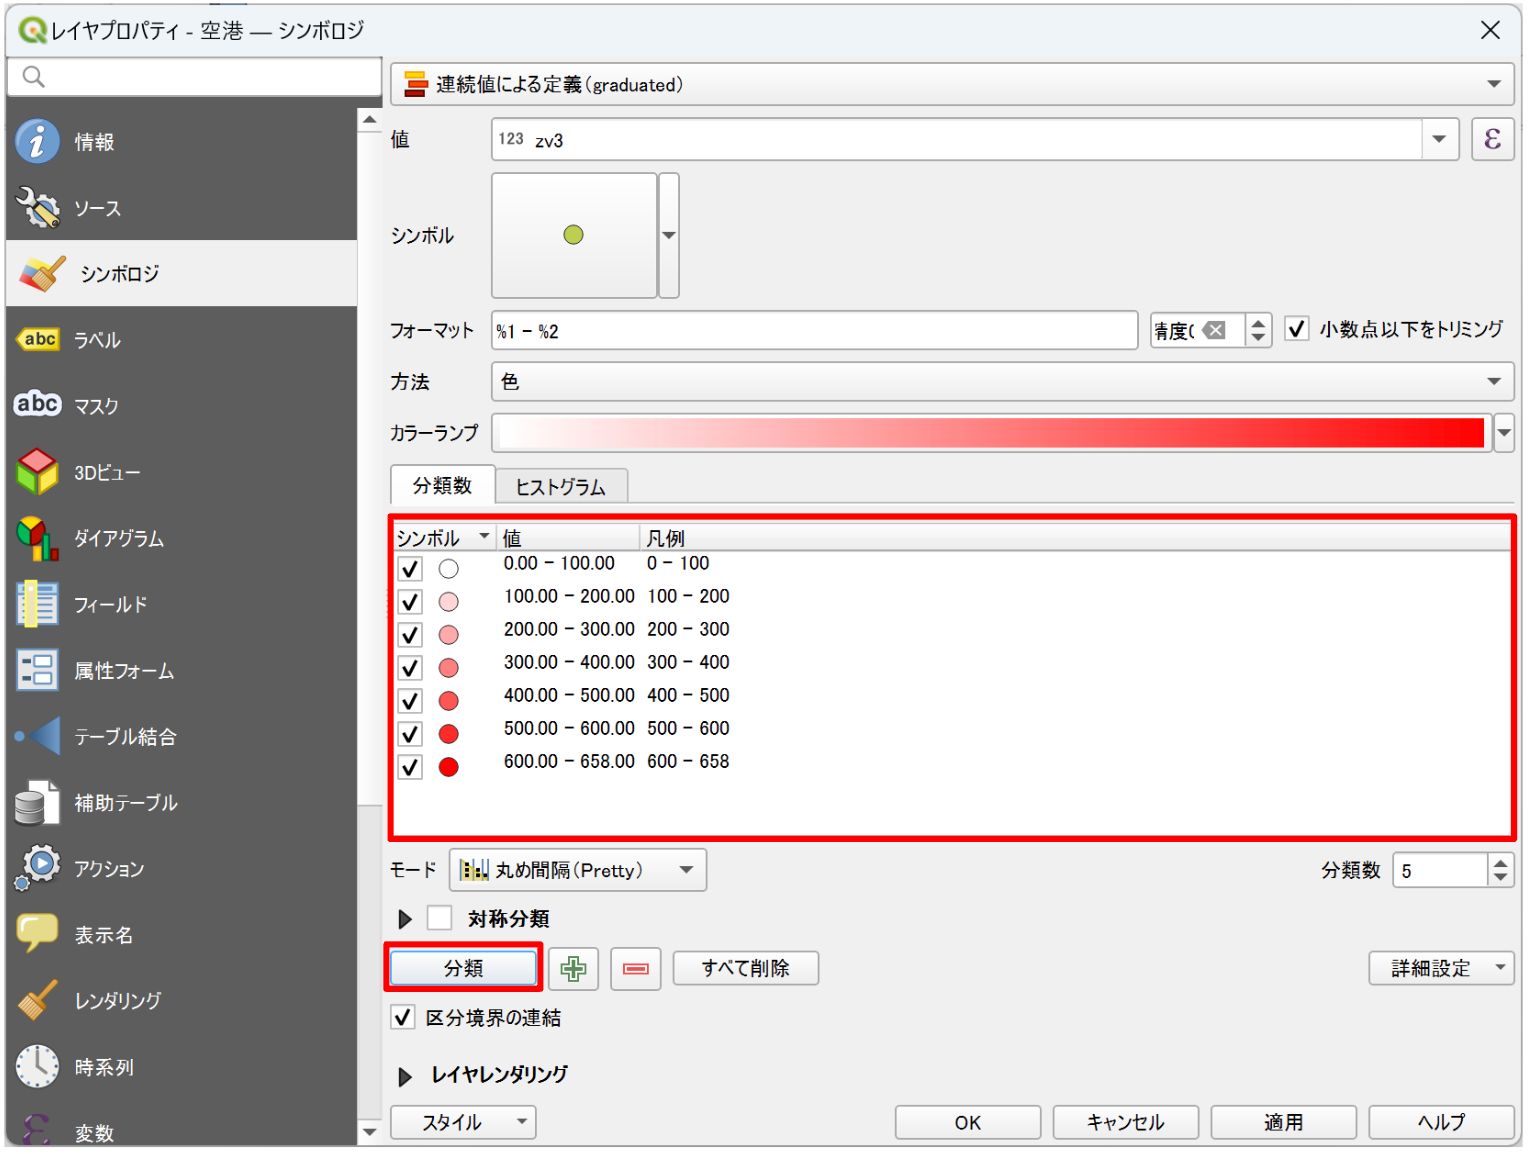The height and width of the screenshot is (1154, 1530).
Task: Click the すべて削除 button
Action: coord(746,968)
